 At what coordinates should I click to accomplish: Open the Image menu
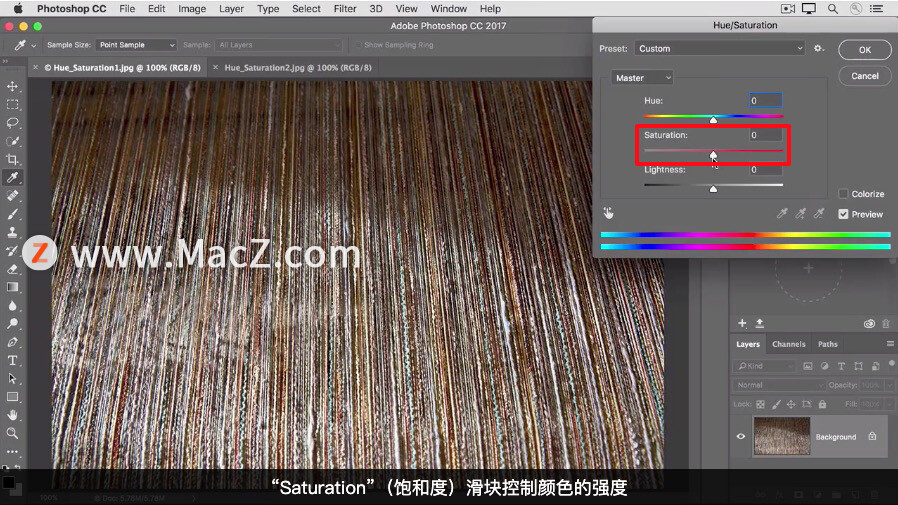coord(192,9)
